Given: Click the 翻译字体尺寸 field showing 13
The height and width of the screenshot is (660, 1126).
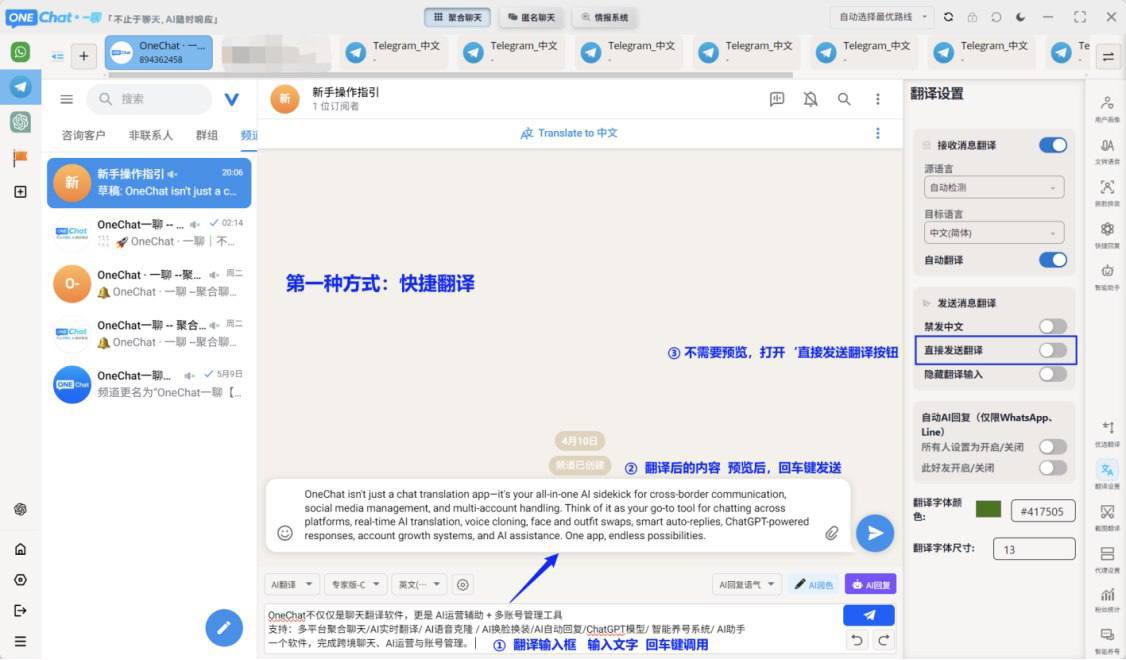Looking at the screenshot, I should coord(1034,549).
